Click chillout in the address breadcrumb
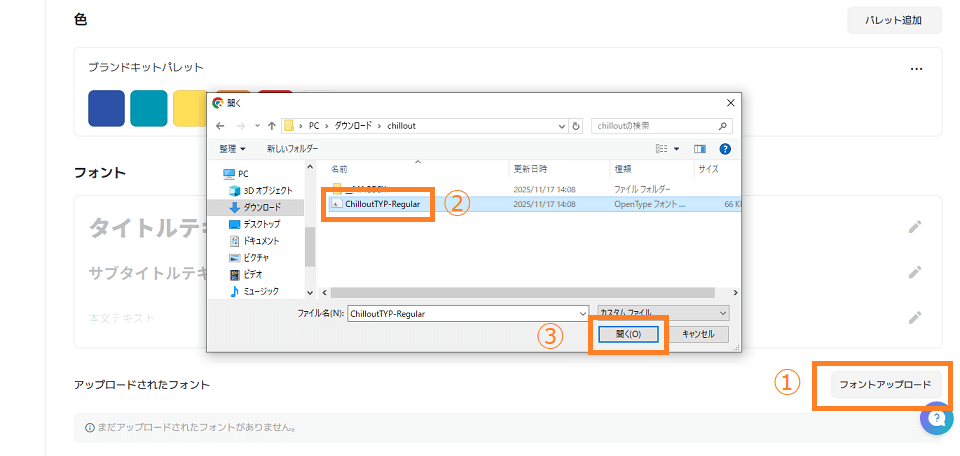 click(x=402, y=126)
